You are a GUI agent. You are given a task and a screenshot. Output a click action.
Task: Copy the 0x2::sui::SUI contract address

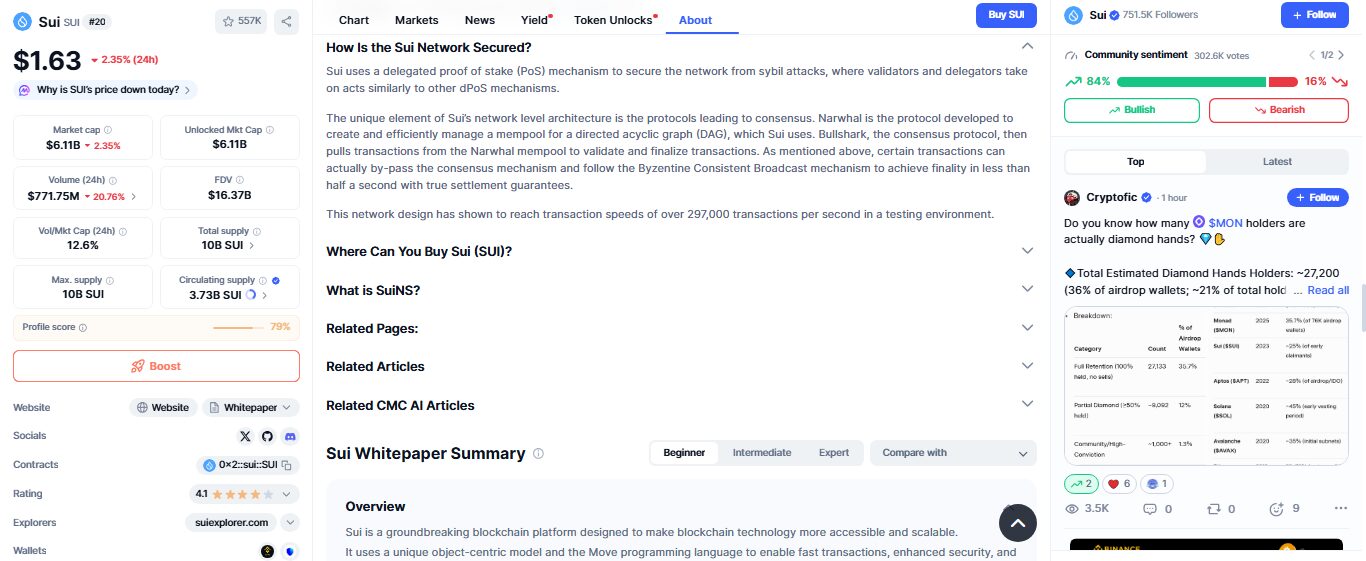coord(286,465)
